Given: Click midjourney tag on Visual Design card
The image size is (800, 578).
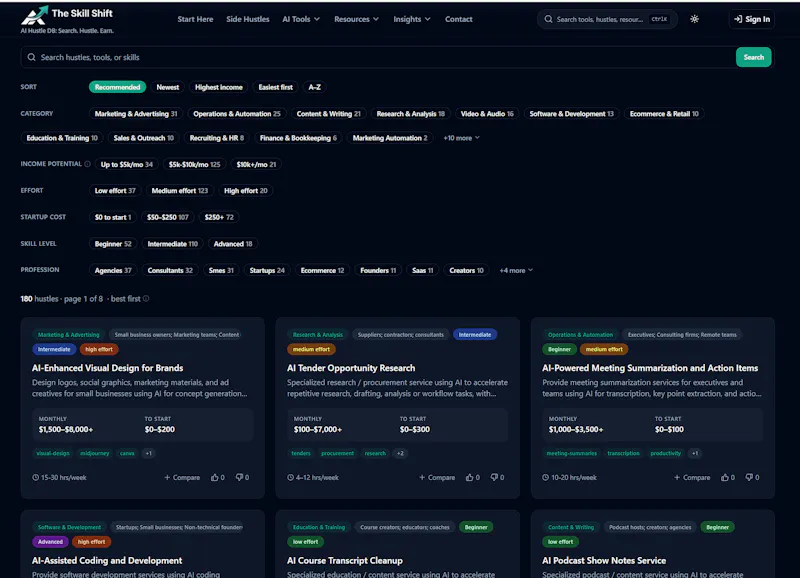Looking at the screenshot, I should click(x=94, y=453).
